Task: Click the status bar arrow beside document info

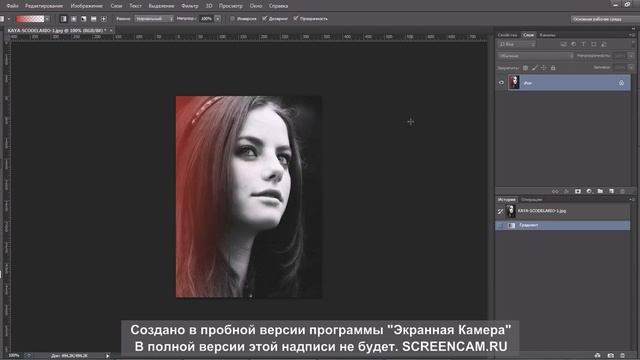Action: (x=107, y=356)
